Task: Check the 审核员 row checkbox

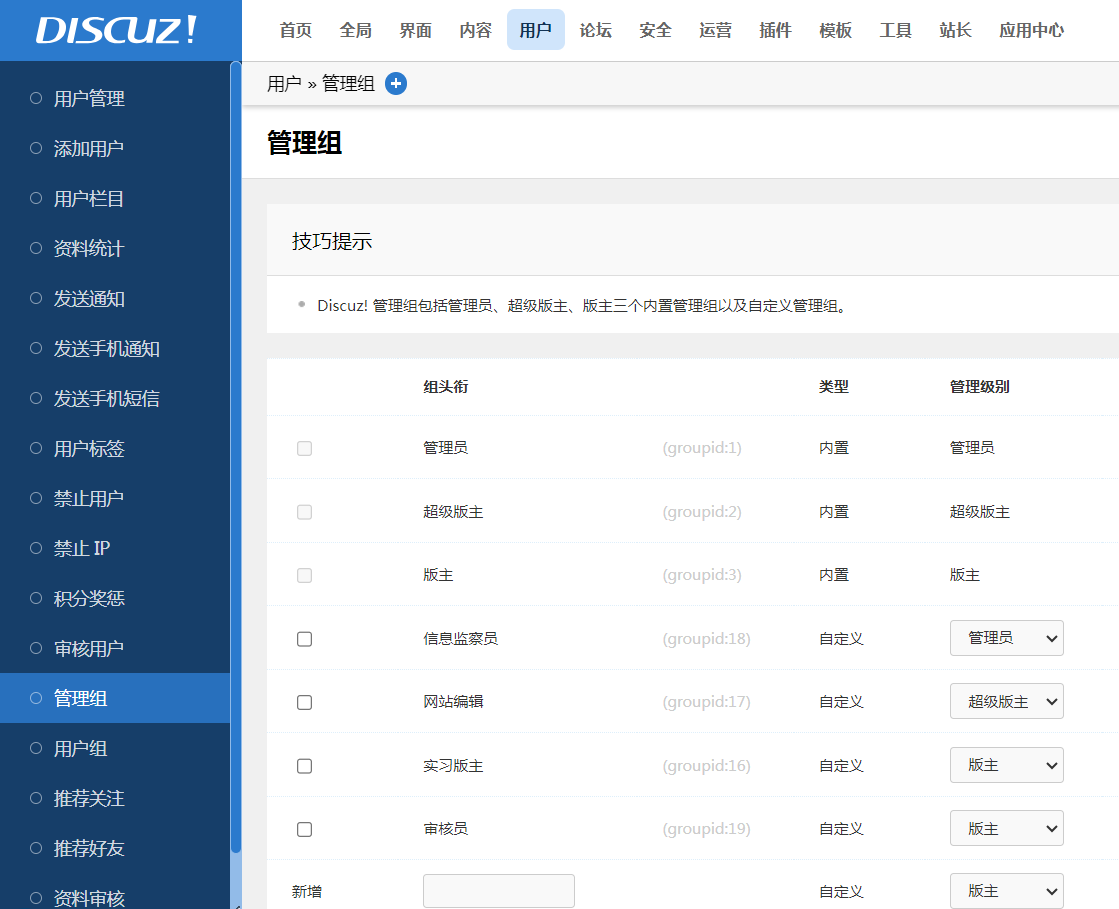Action: click(x=305, y=829)
